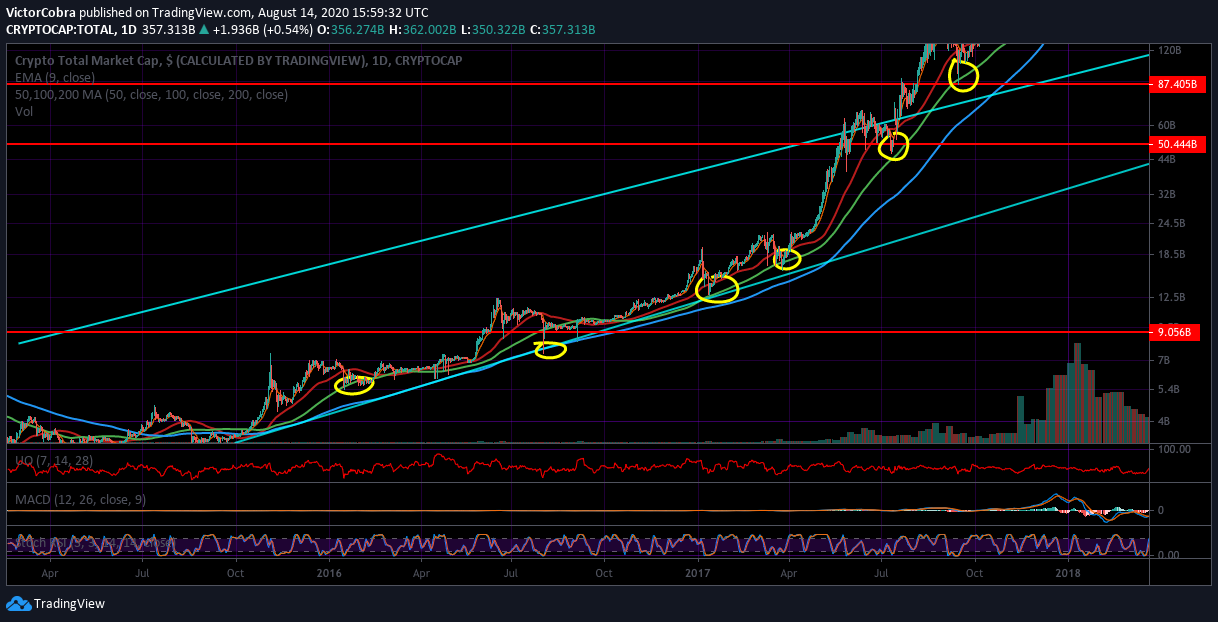Click the 120B price axis label
Image resolution: width=1218 pixels, height=622 pixels.
pos(1170,50)
